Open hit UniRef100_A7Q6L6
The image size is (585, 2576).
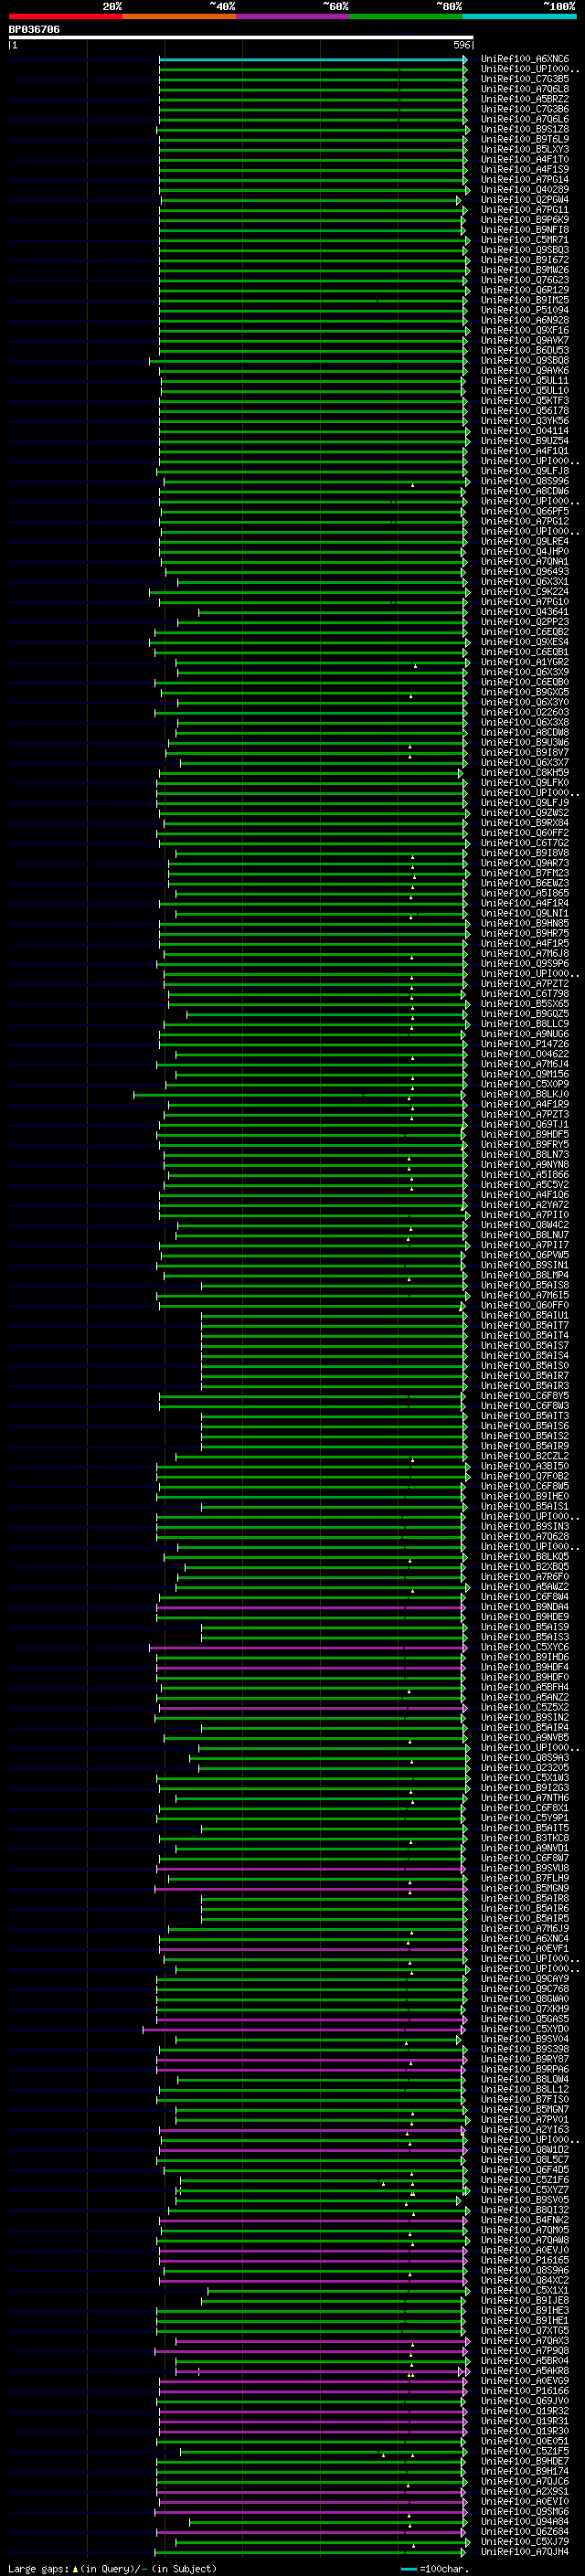click(x=525, y=119)
